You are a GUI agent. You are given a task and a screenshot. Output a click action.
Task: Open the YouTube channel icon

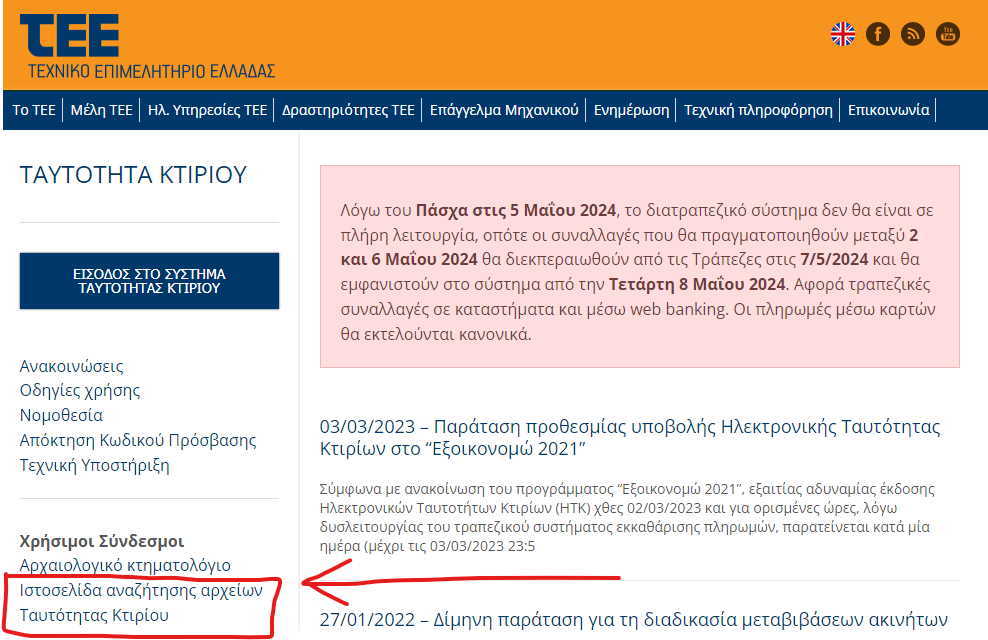(x=947, y=34)
